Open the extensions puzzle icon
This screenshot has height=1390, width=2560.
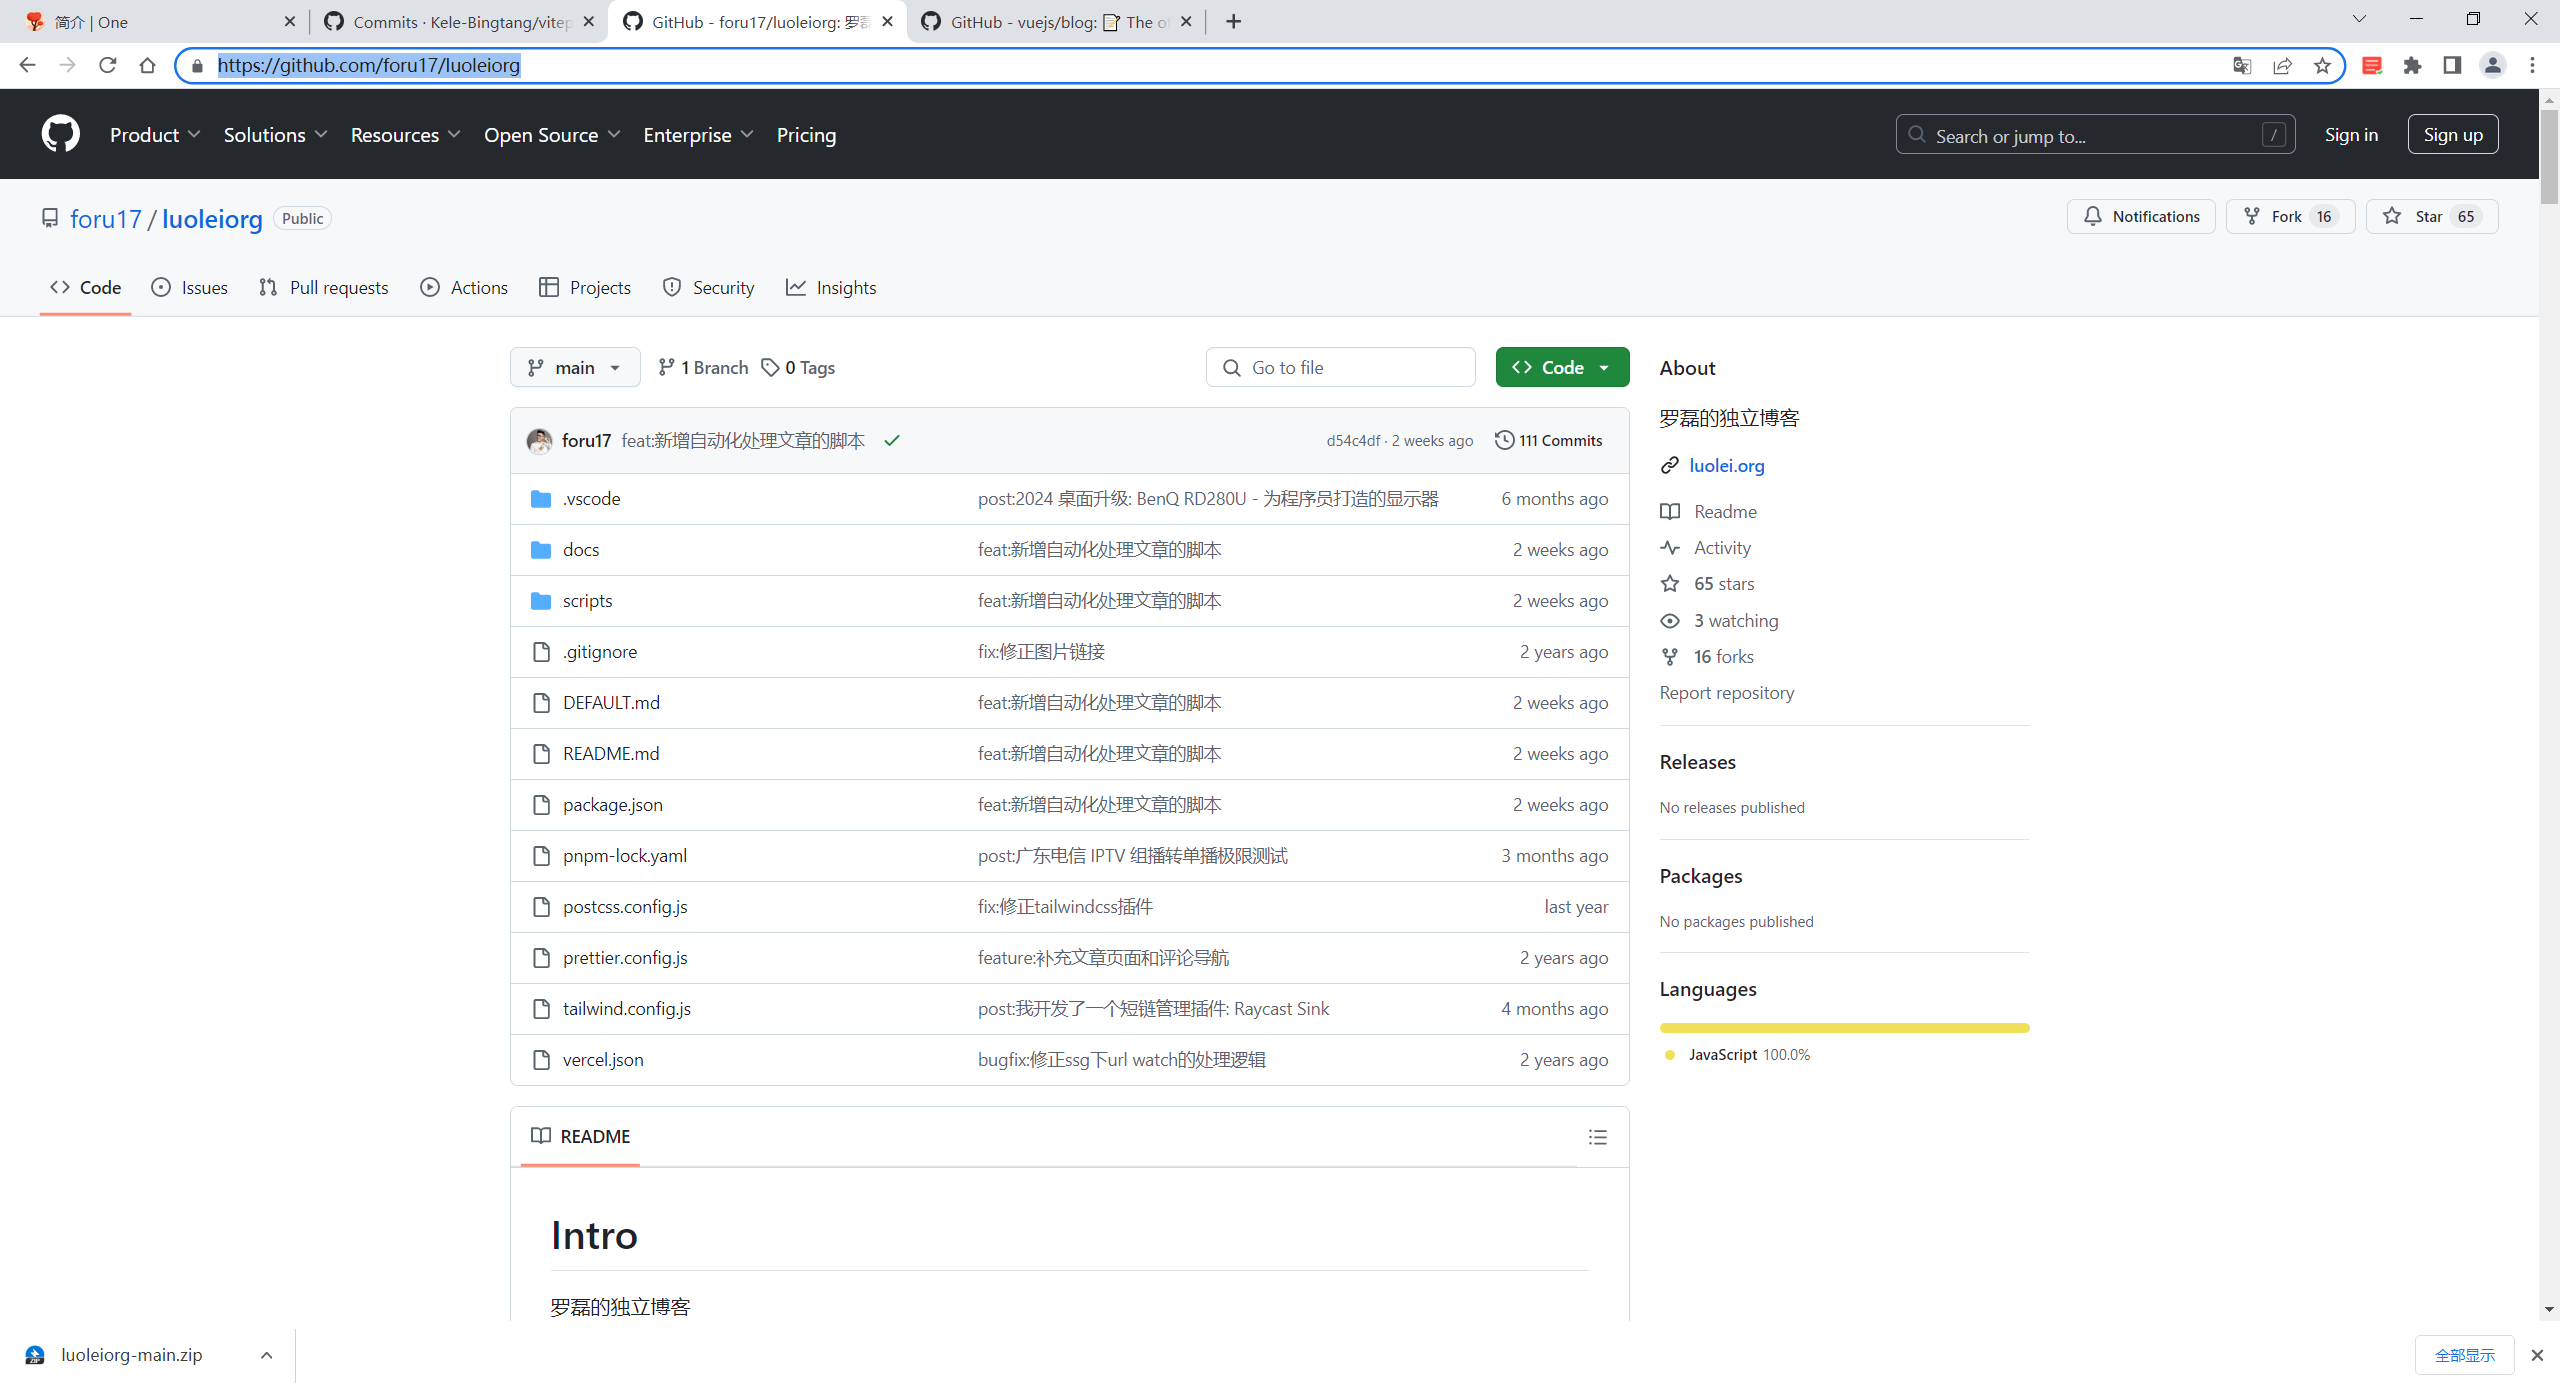[2413, 65]
